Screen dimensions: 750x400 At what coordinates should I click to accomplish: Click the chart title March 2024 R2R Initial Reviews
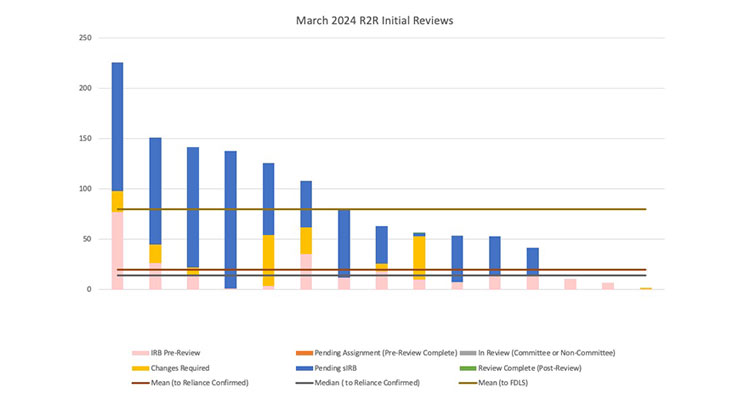click(375, 20)
